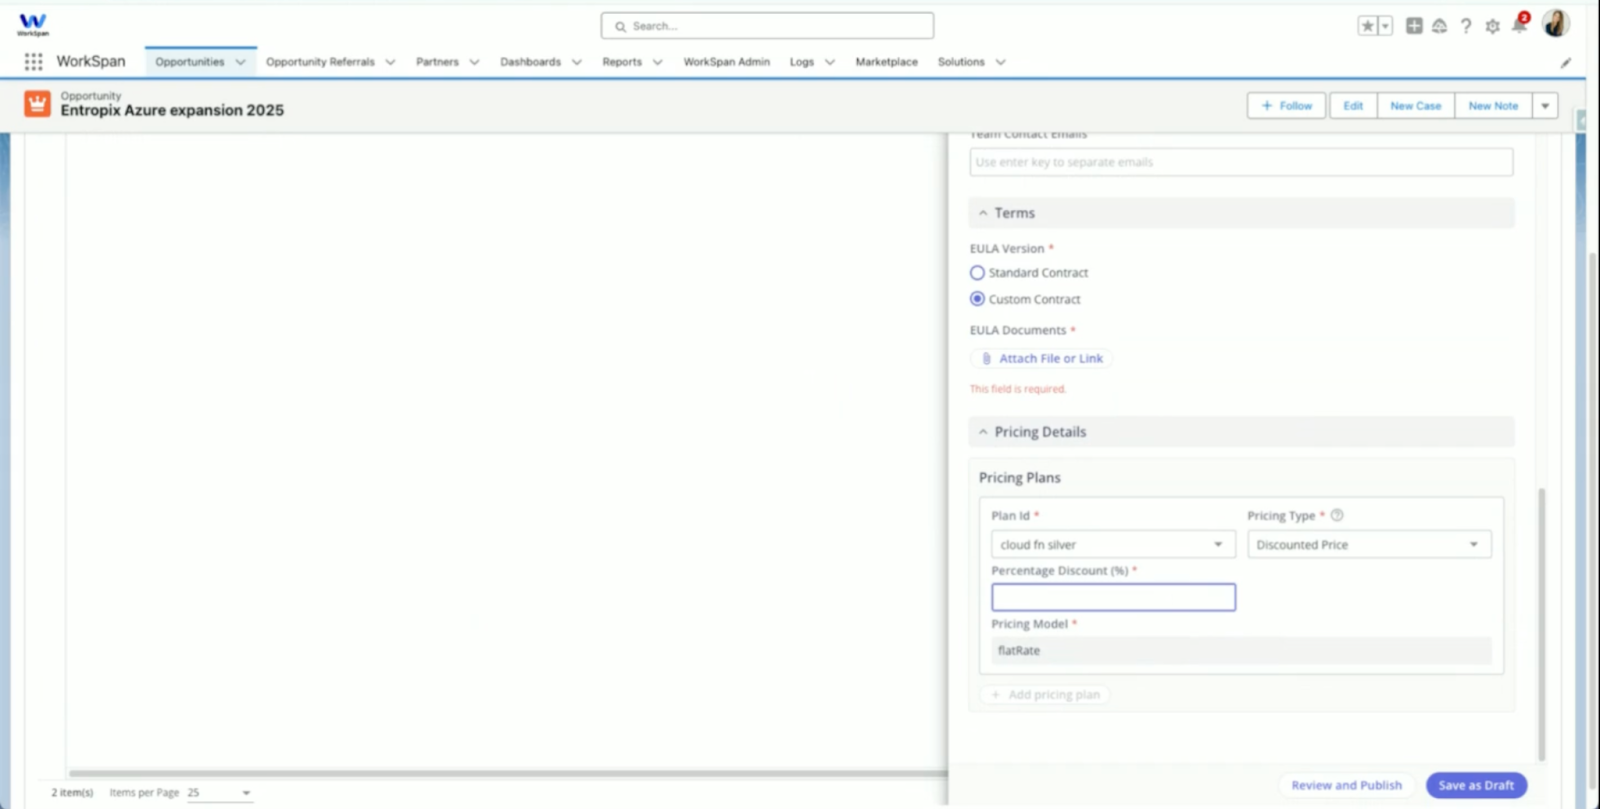The width and height of the screenshot is (1600, 809).
Task: Collapse the Terms section
Action: tap(983, 213)
